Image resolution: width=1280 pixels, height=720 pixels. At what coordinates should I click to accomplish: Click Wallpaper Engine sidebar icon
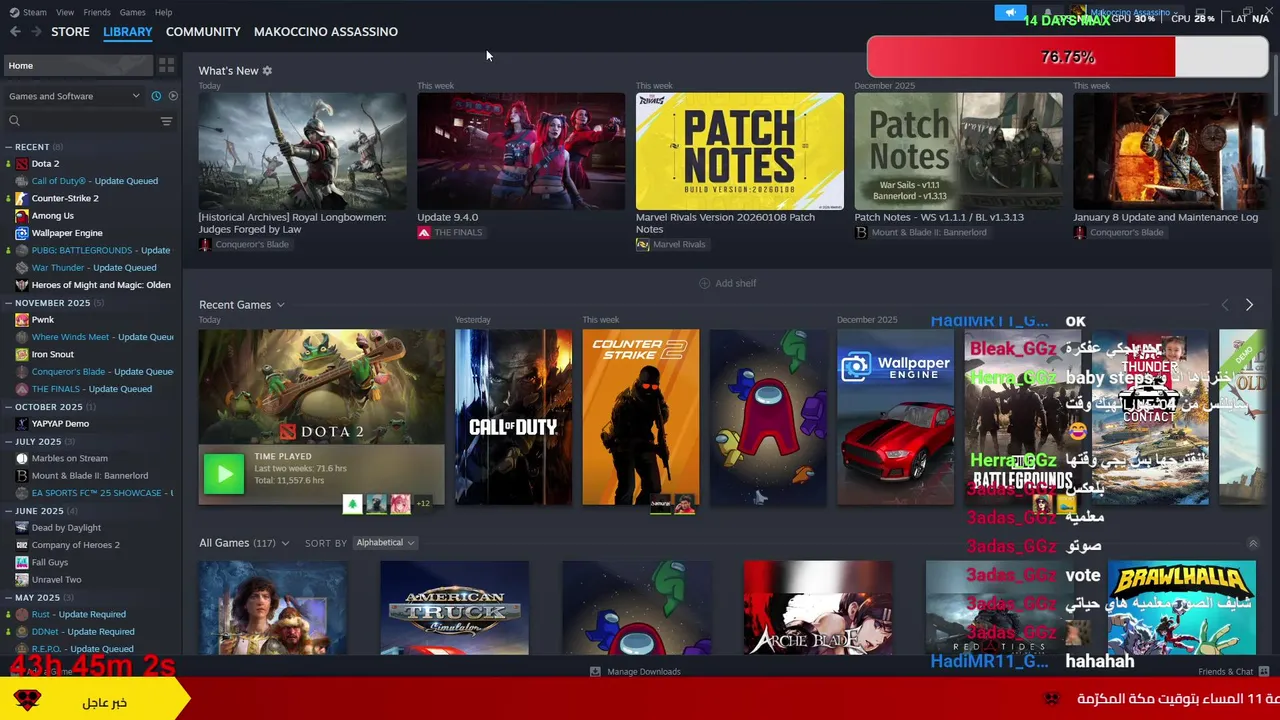pyautogui.click(x=22, y=233)
